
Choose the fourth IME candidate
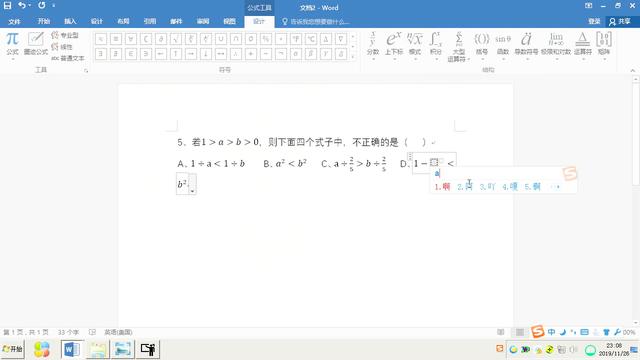(x=510, y=187)
